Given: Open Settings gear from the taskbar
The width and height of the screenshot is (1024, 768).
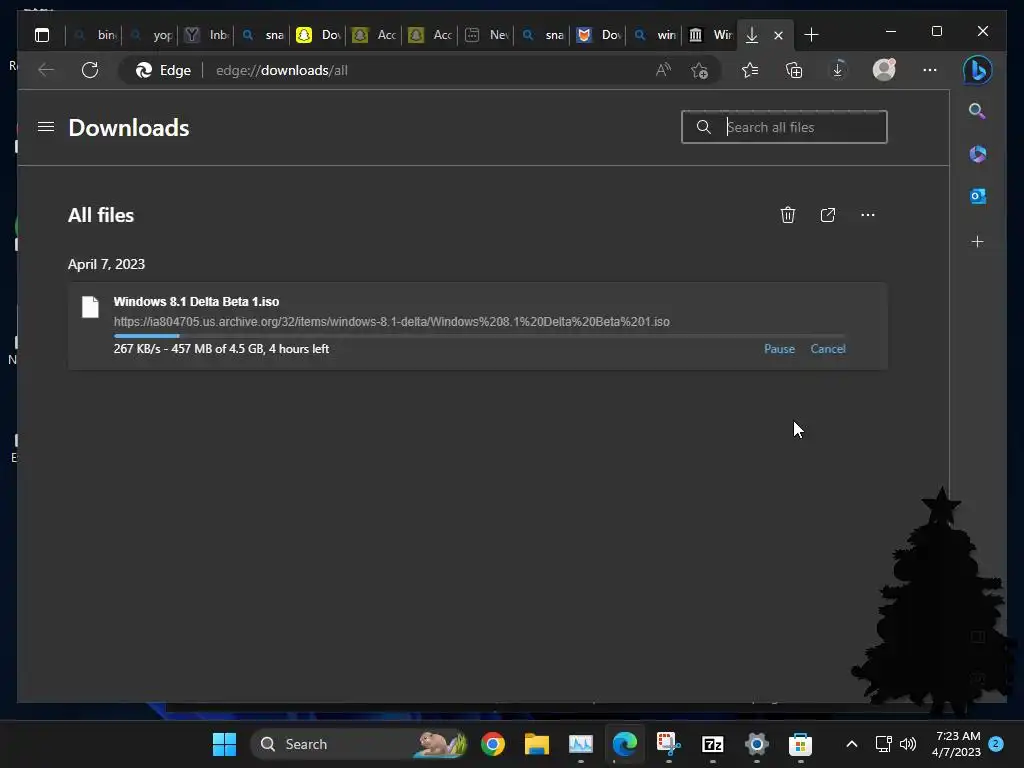Looking at the screenshot, I should [756, 744].
